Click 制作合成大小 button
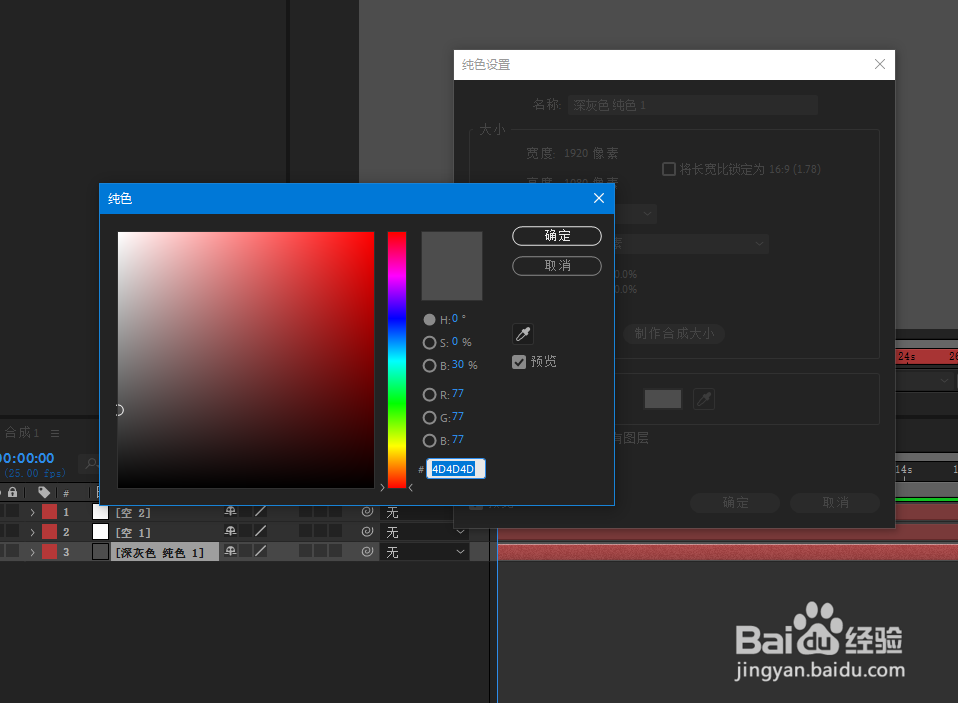Screen dimensions: 958x703 [674, 333]
